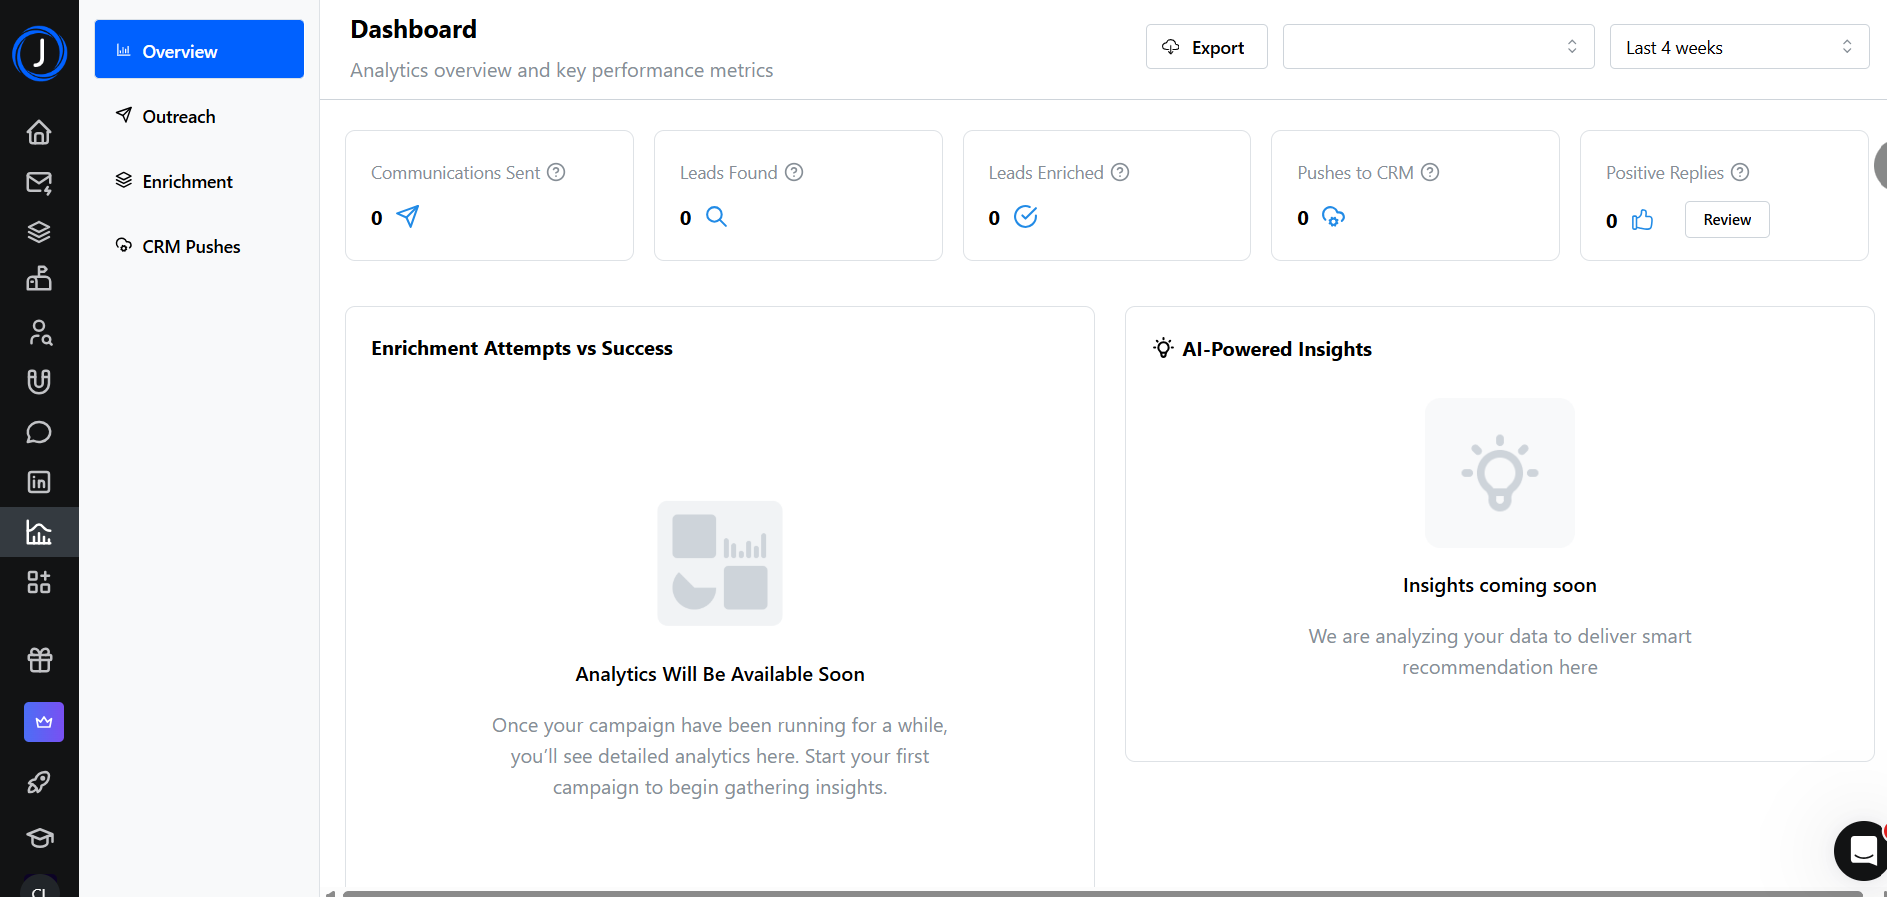Open the people search sidebar icon
This screenshot has width=1887, height=897.
pos(39,332)
